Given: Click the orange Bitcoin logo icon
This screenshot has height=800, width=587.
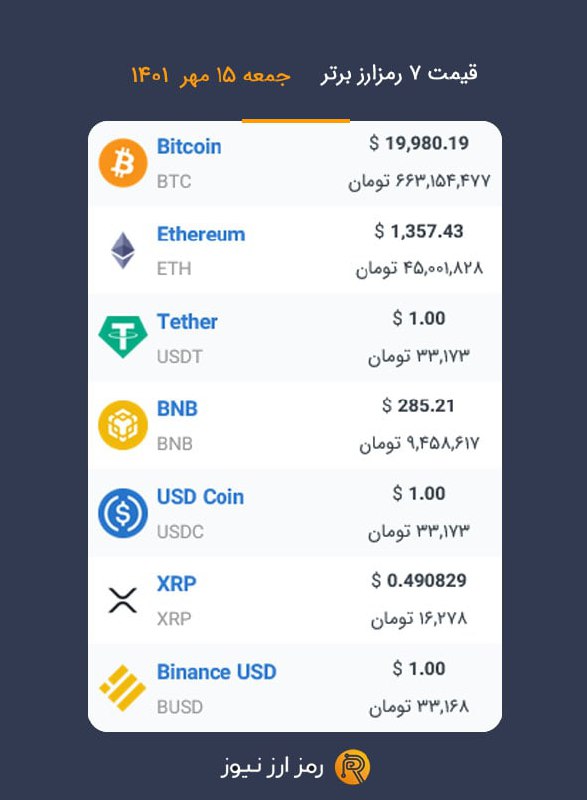Looking at the screenshot, I should [x=123, y=163].
